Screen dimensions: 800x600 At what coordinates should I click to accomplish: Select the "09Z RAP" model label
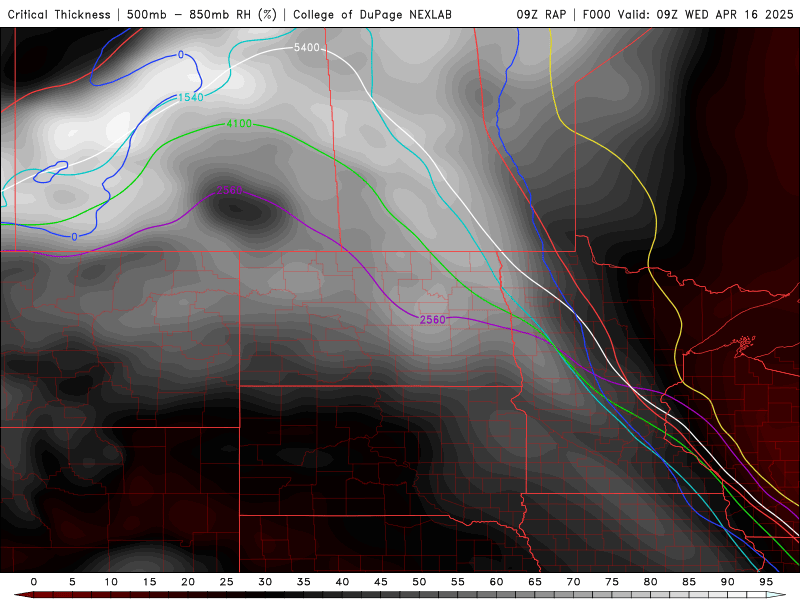coord(541,15)
